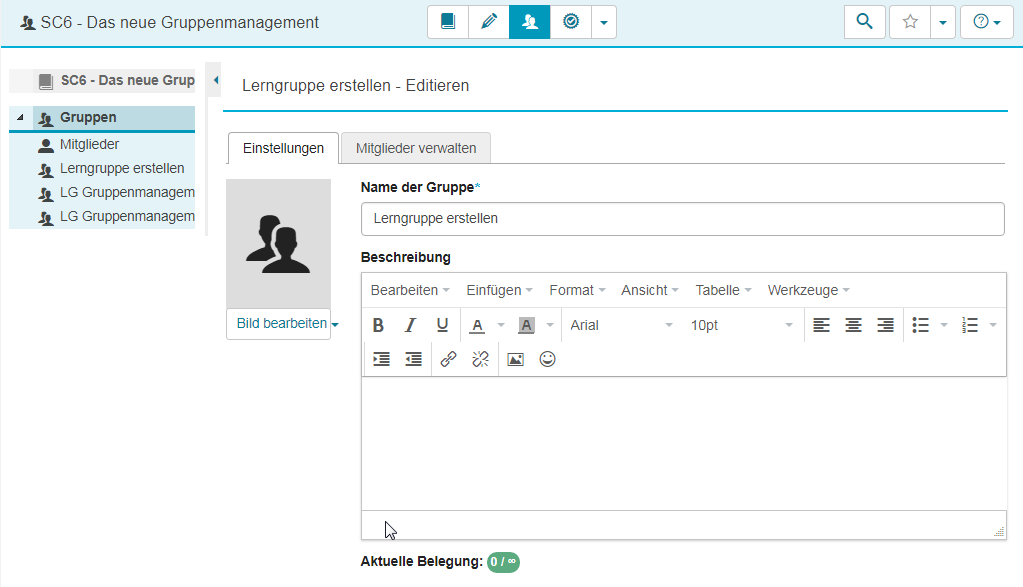Toggle bold formatting in the editor

pyautogui.click(x=378, y=325)
